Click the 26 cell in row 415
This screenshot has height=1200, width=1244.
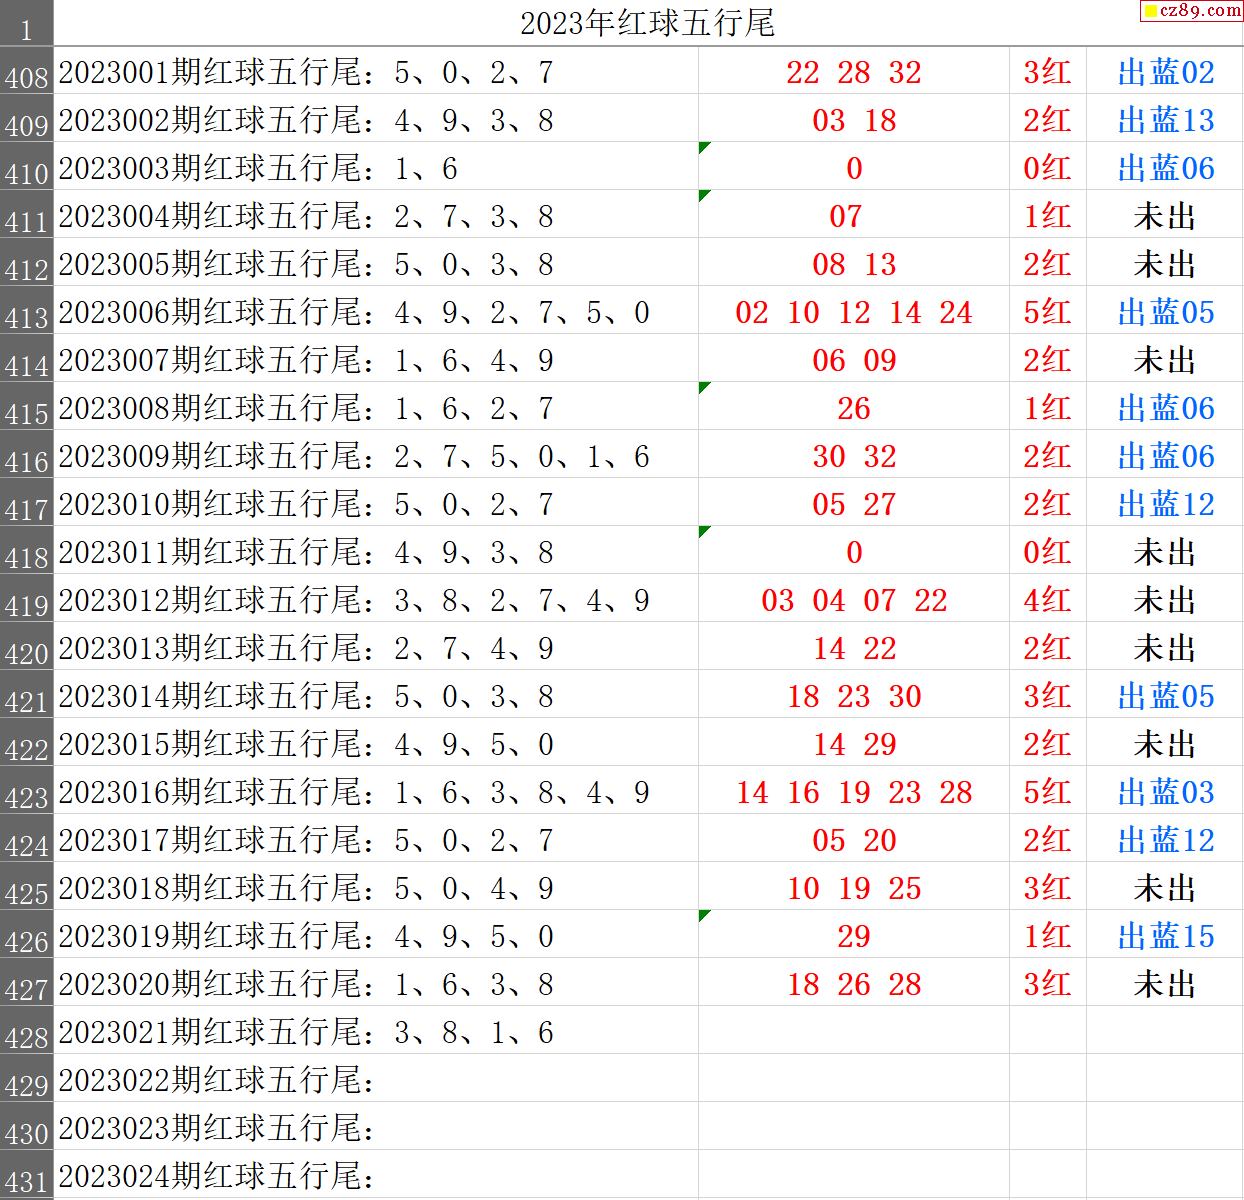tap(854, 407)
